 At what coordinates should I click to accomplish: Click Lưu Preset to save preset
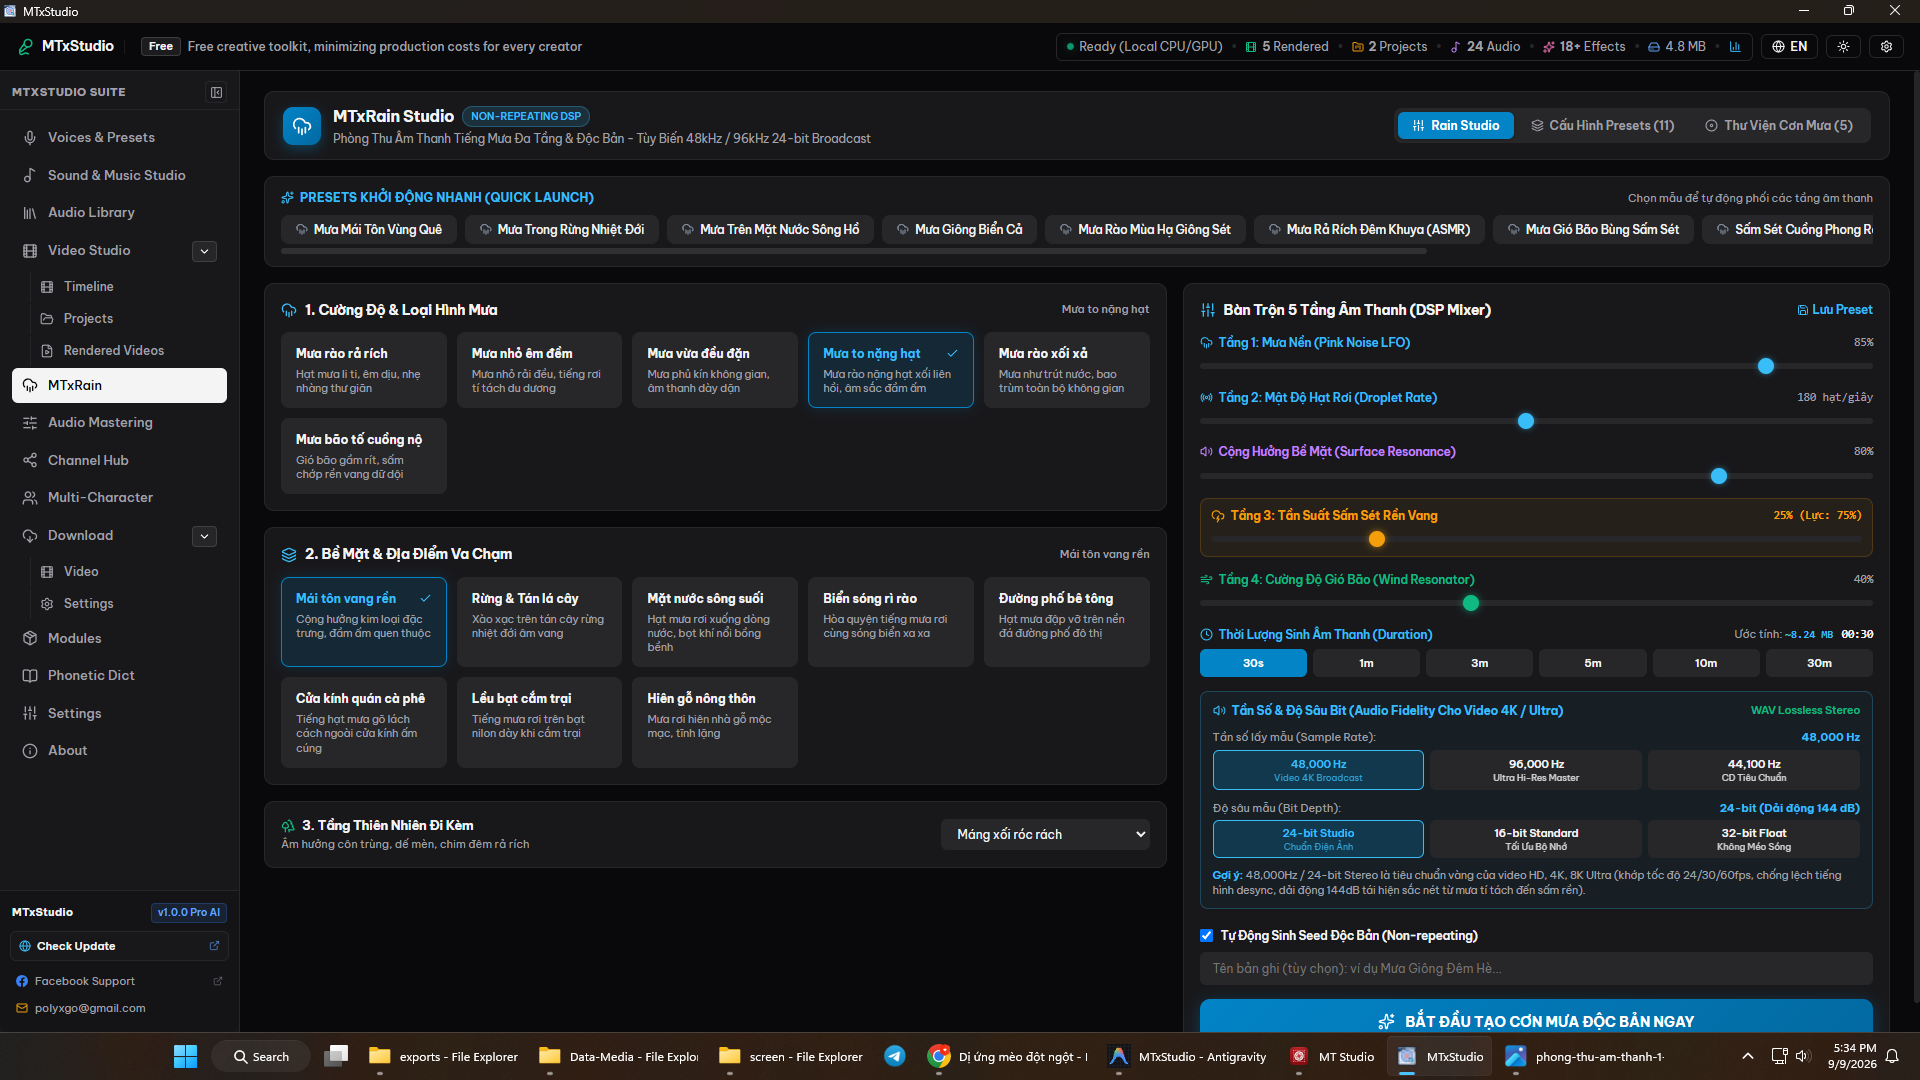click(1835, 310)
